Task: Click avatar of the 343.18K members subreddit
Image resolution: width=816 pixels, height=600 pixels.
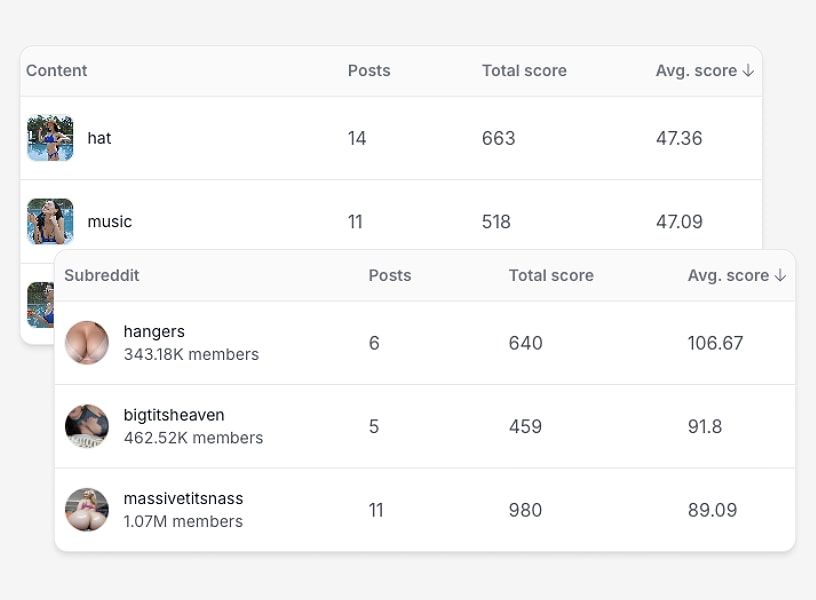Action: click(87, 343)
